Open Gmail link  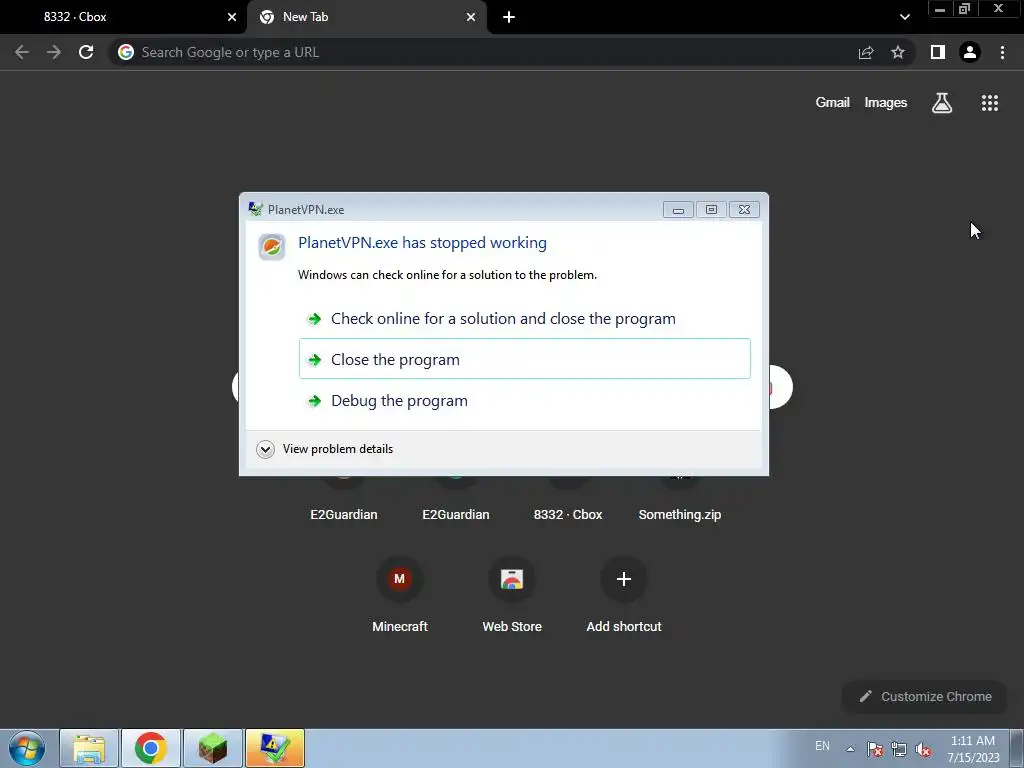(x=832, y=103)
